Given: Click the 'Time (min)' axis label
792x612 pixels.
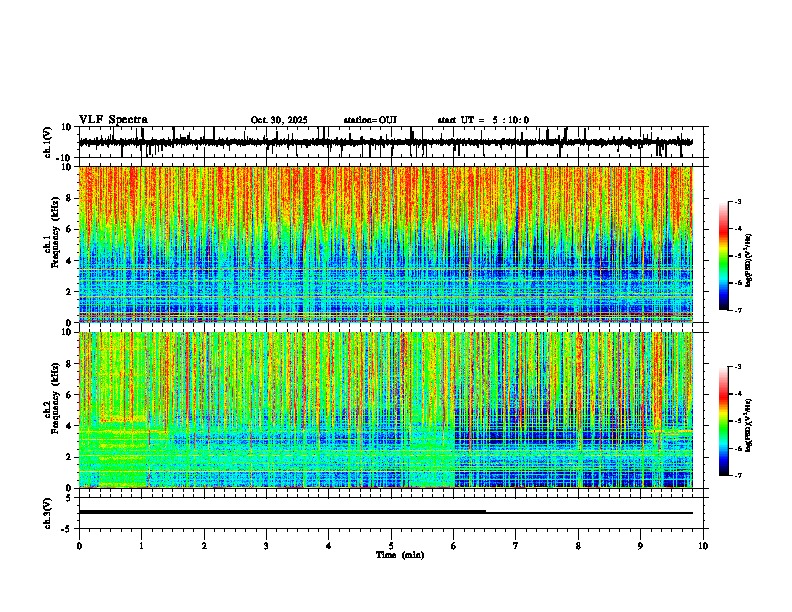Looking at the screenshot, I should [400, 555].
